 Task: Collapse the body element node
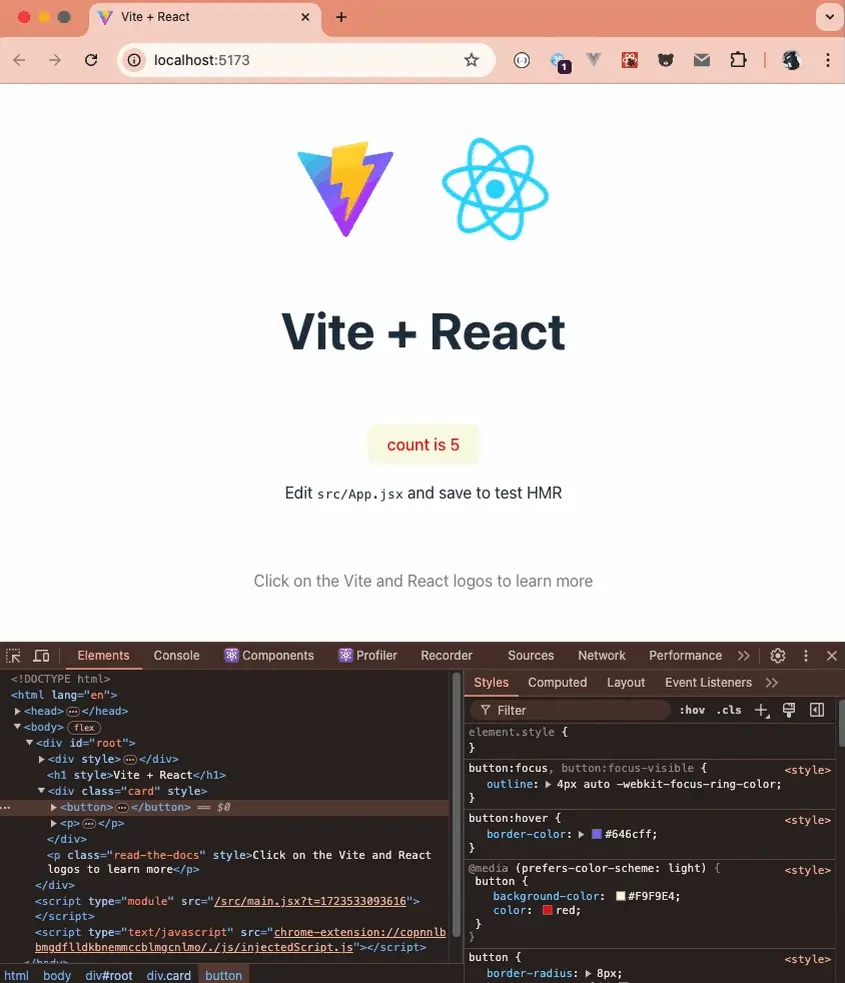tap(18, 727)
